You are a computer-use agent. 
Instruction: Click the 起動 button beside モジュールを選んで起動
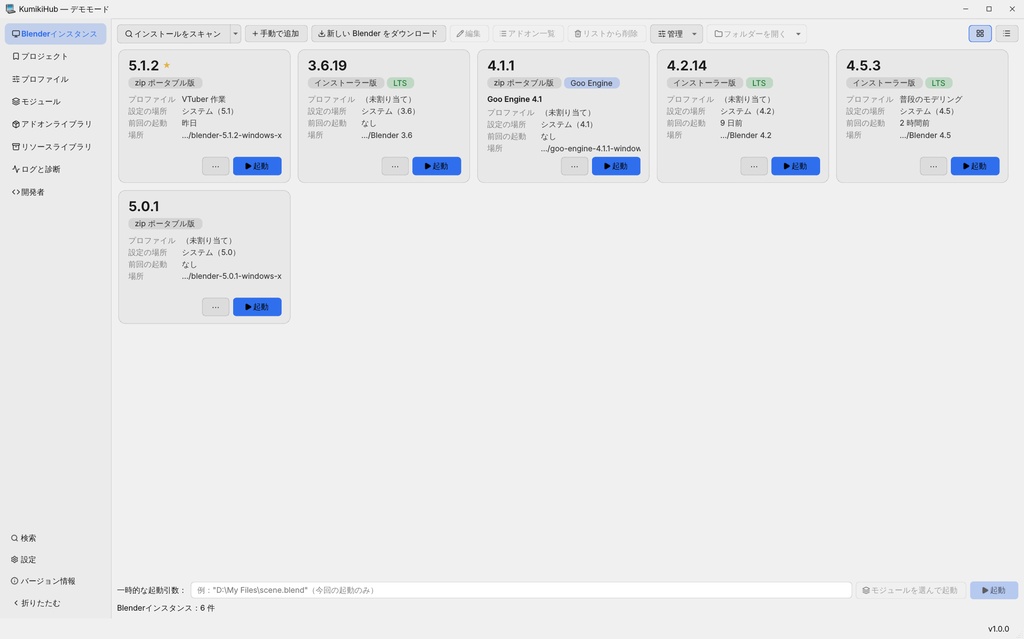[994, 590]
